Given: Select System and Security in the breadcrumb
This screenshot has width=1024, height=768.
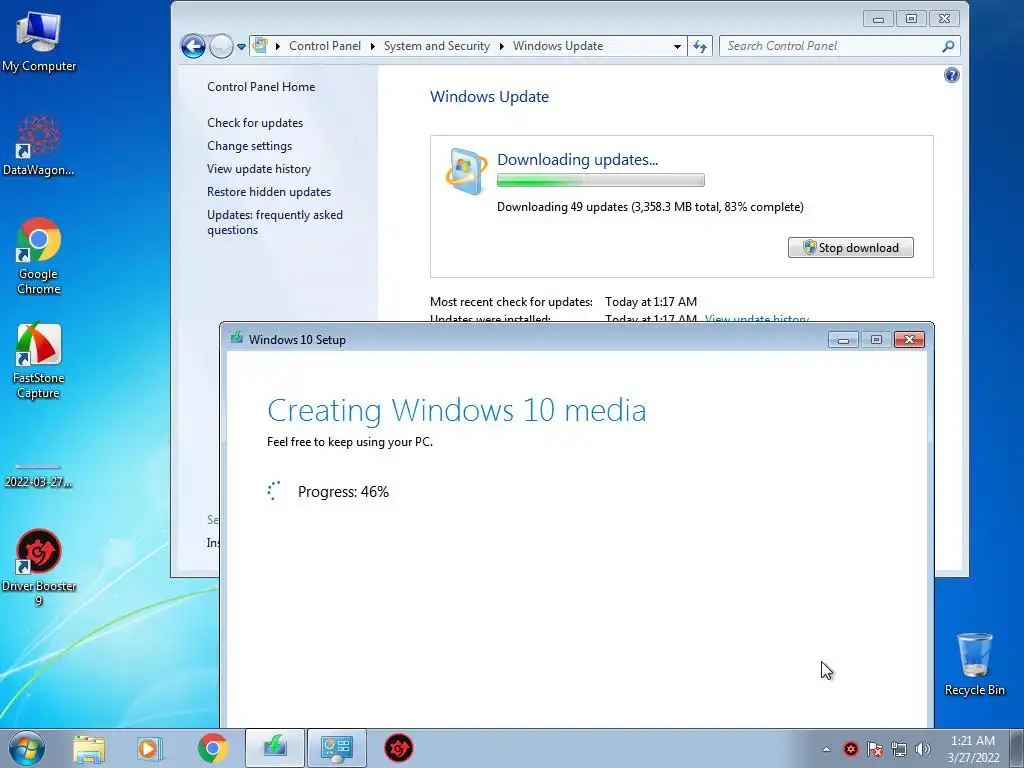Looking at the screenshot, I should 436,46.
